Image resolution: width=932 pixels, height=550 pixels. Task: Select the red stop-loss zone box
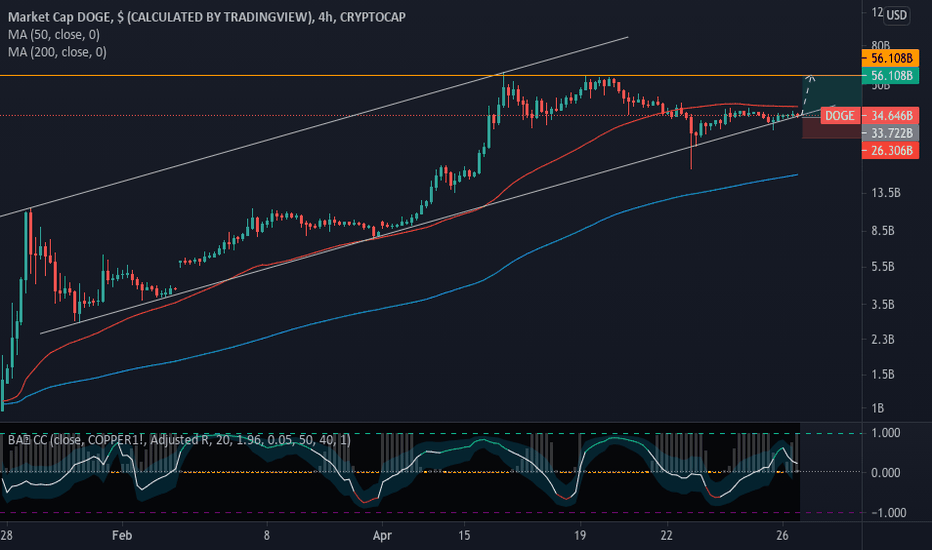coord(831,128)
